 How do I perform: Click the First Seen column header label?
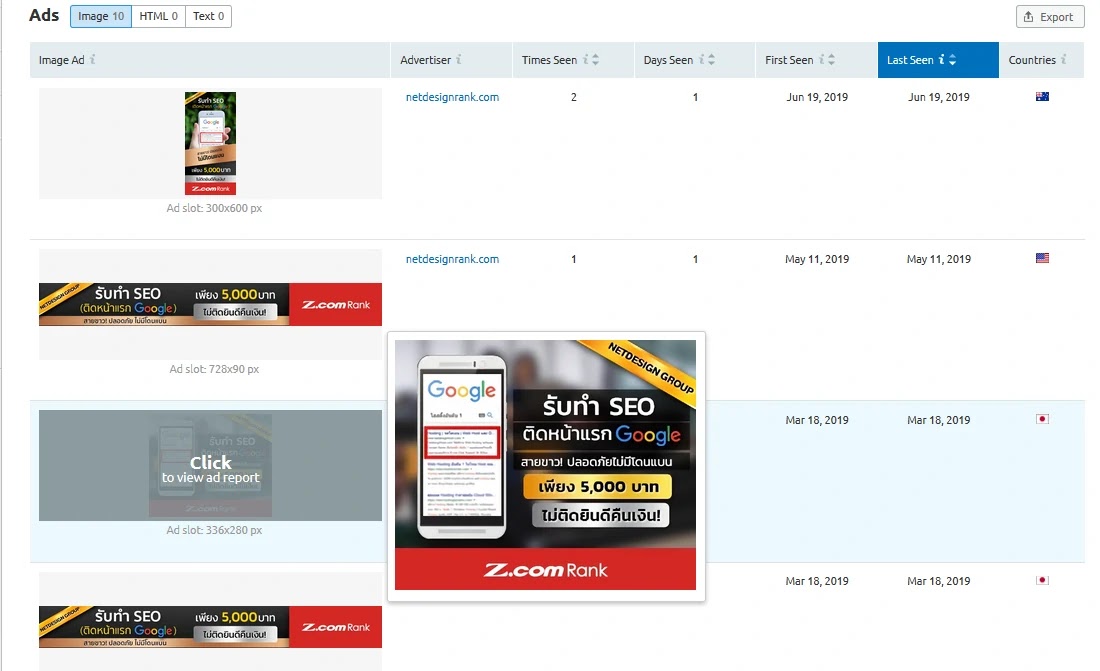(x=789, y=60)
